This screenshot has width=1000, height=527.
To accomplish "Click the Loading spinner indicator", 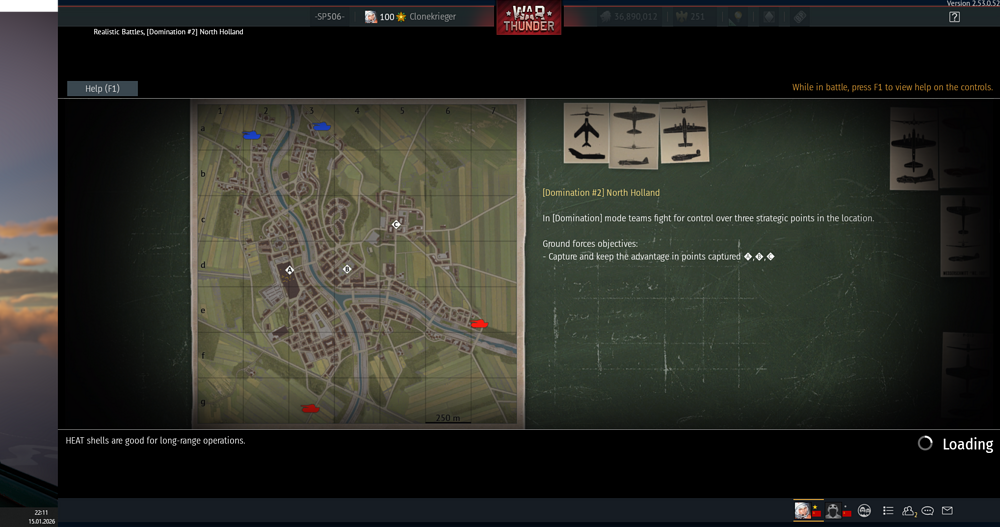I will (925, 443).
